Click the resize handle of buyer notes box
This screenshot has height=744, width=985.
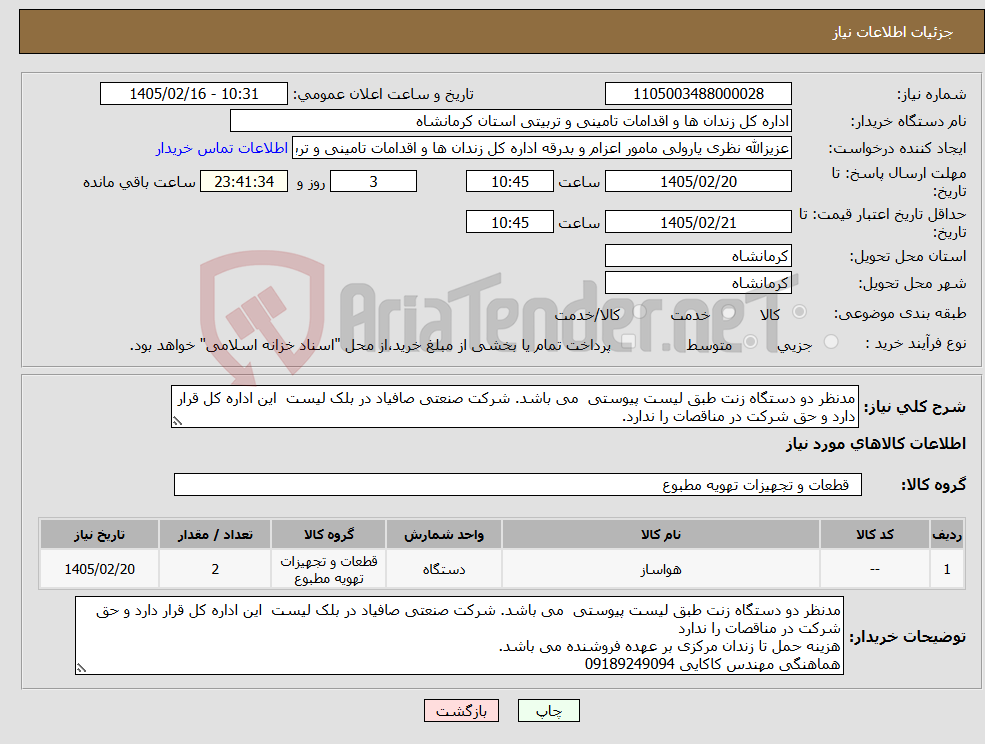click(81, 669)
